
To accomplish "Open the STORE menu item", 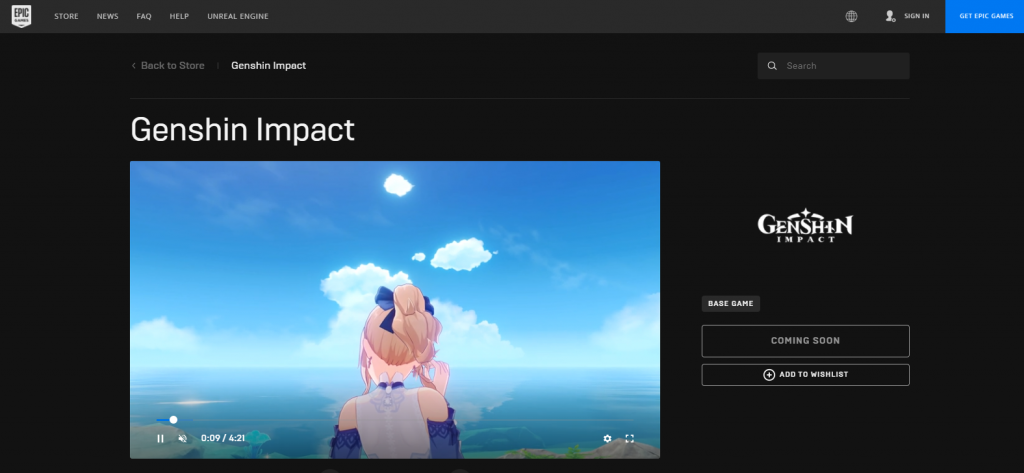I will (66, 16).
